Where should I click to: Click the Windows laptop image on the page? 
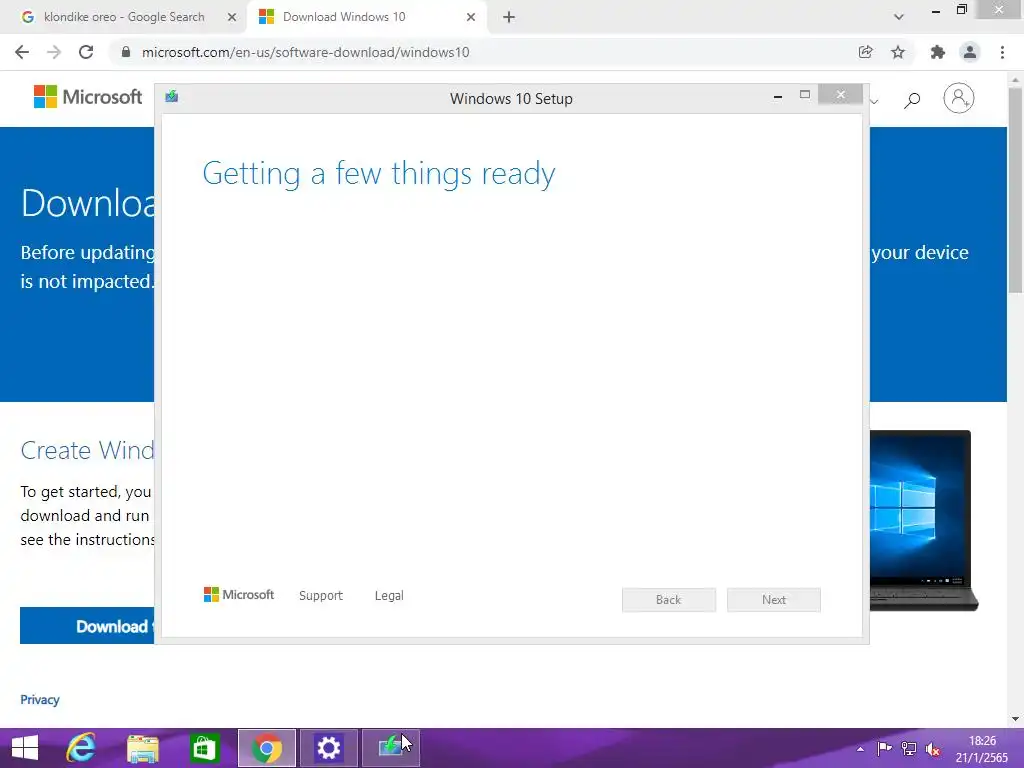click(923, 520)
